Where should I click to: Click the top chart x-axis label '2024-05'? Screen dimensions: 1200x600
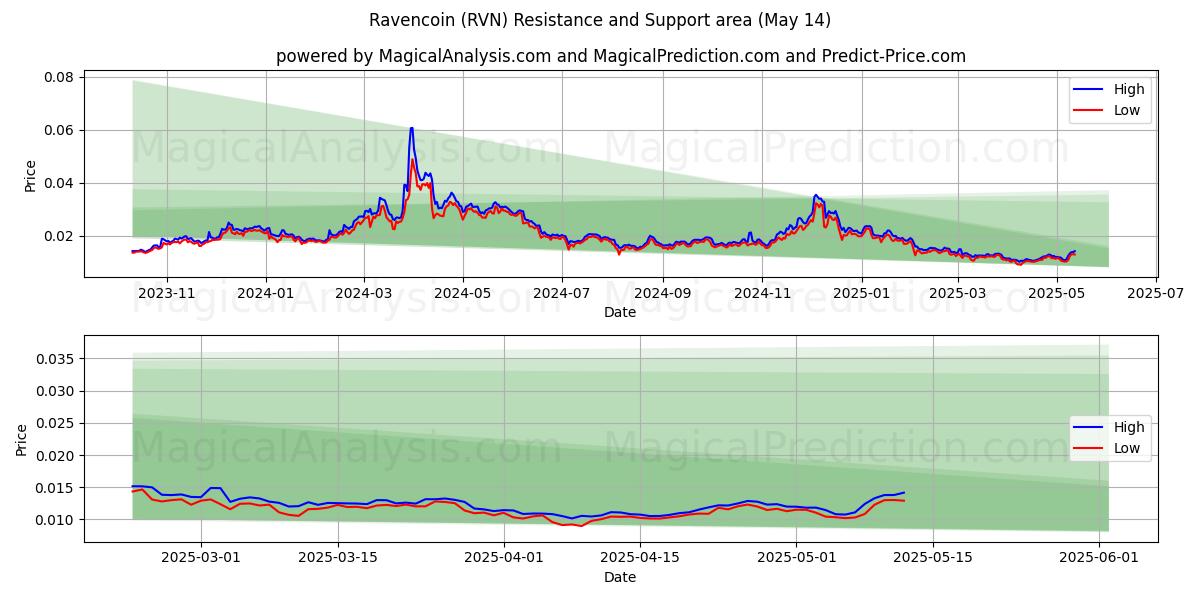coord(462,293)
